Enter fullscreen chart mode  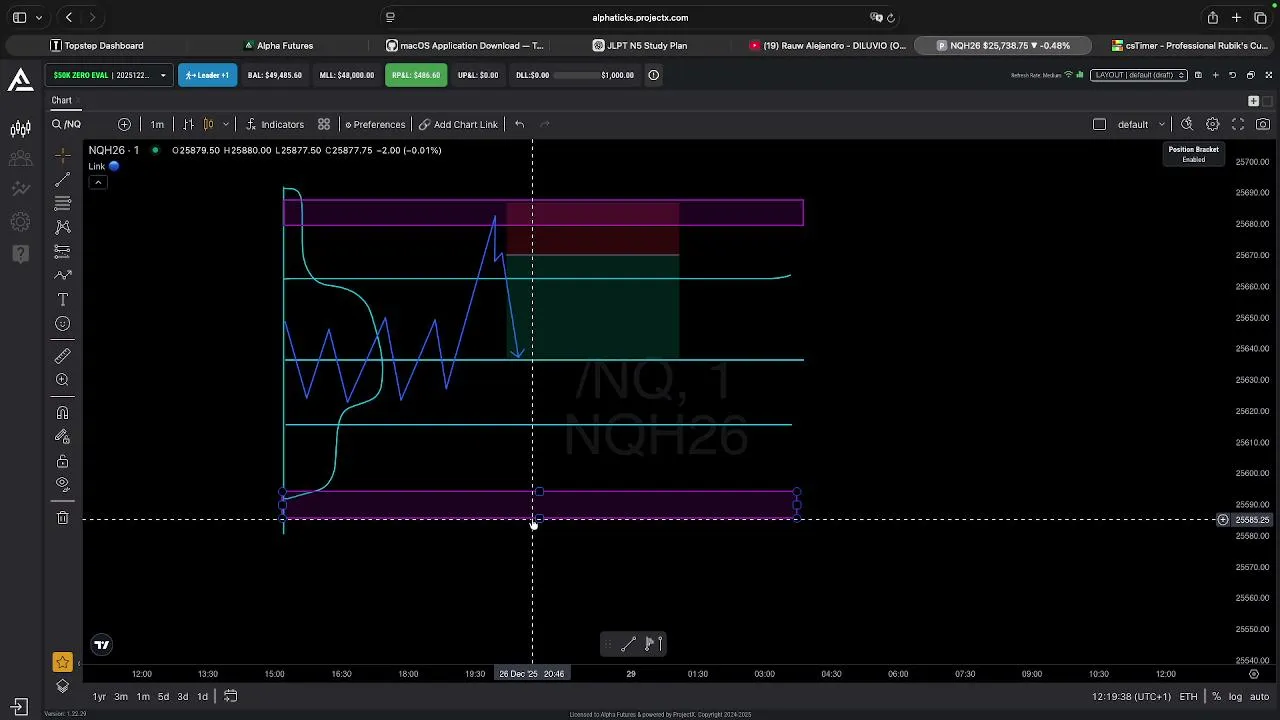click(1238, 124)
